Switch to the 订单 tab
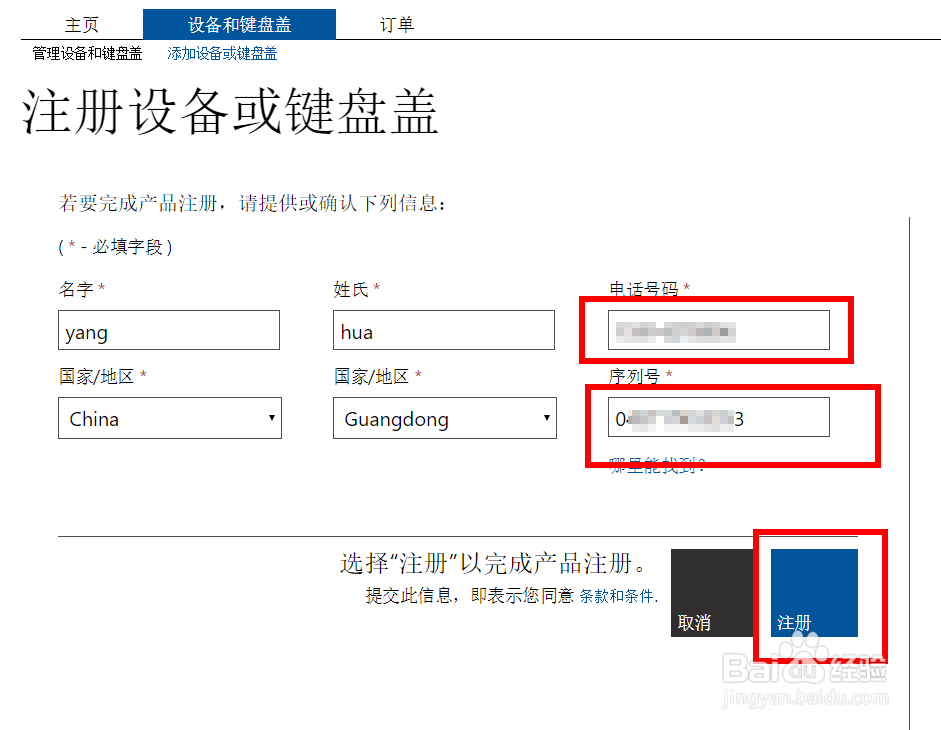The width and height of the screenshot is (941, 730). point(397,24)
